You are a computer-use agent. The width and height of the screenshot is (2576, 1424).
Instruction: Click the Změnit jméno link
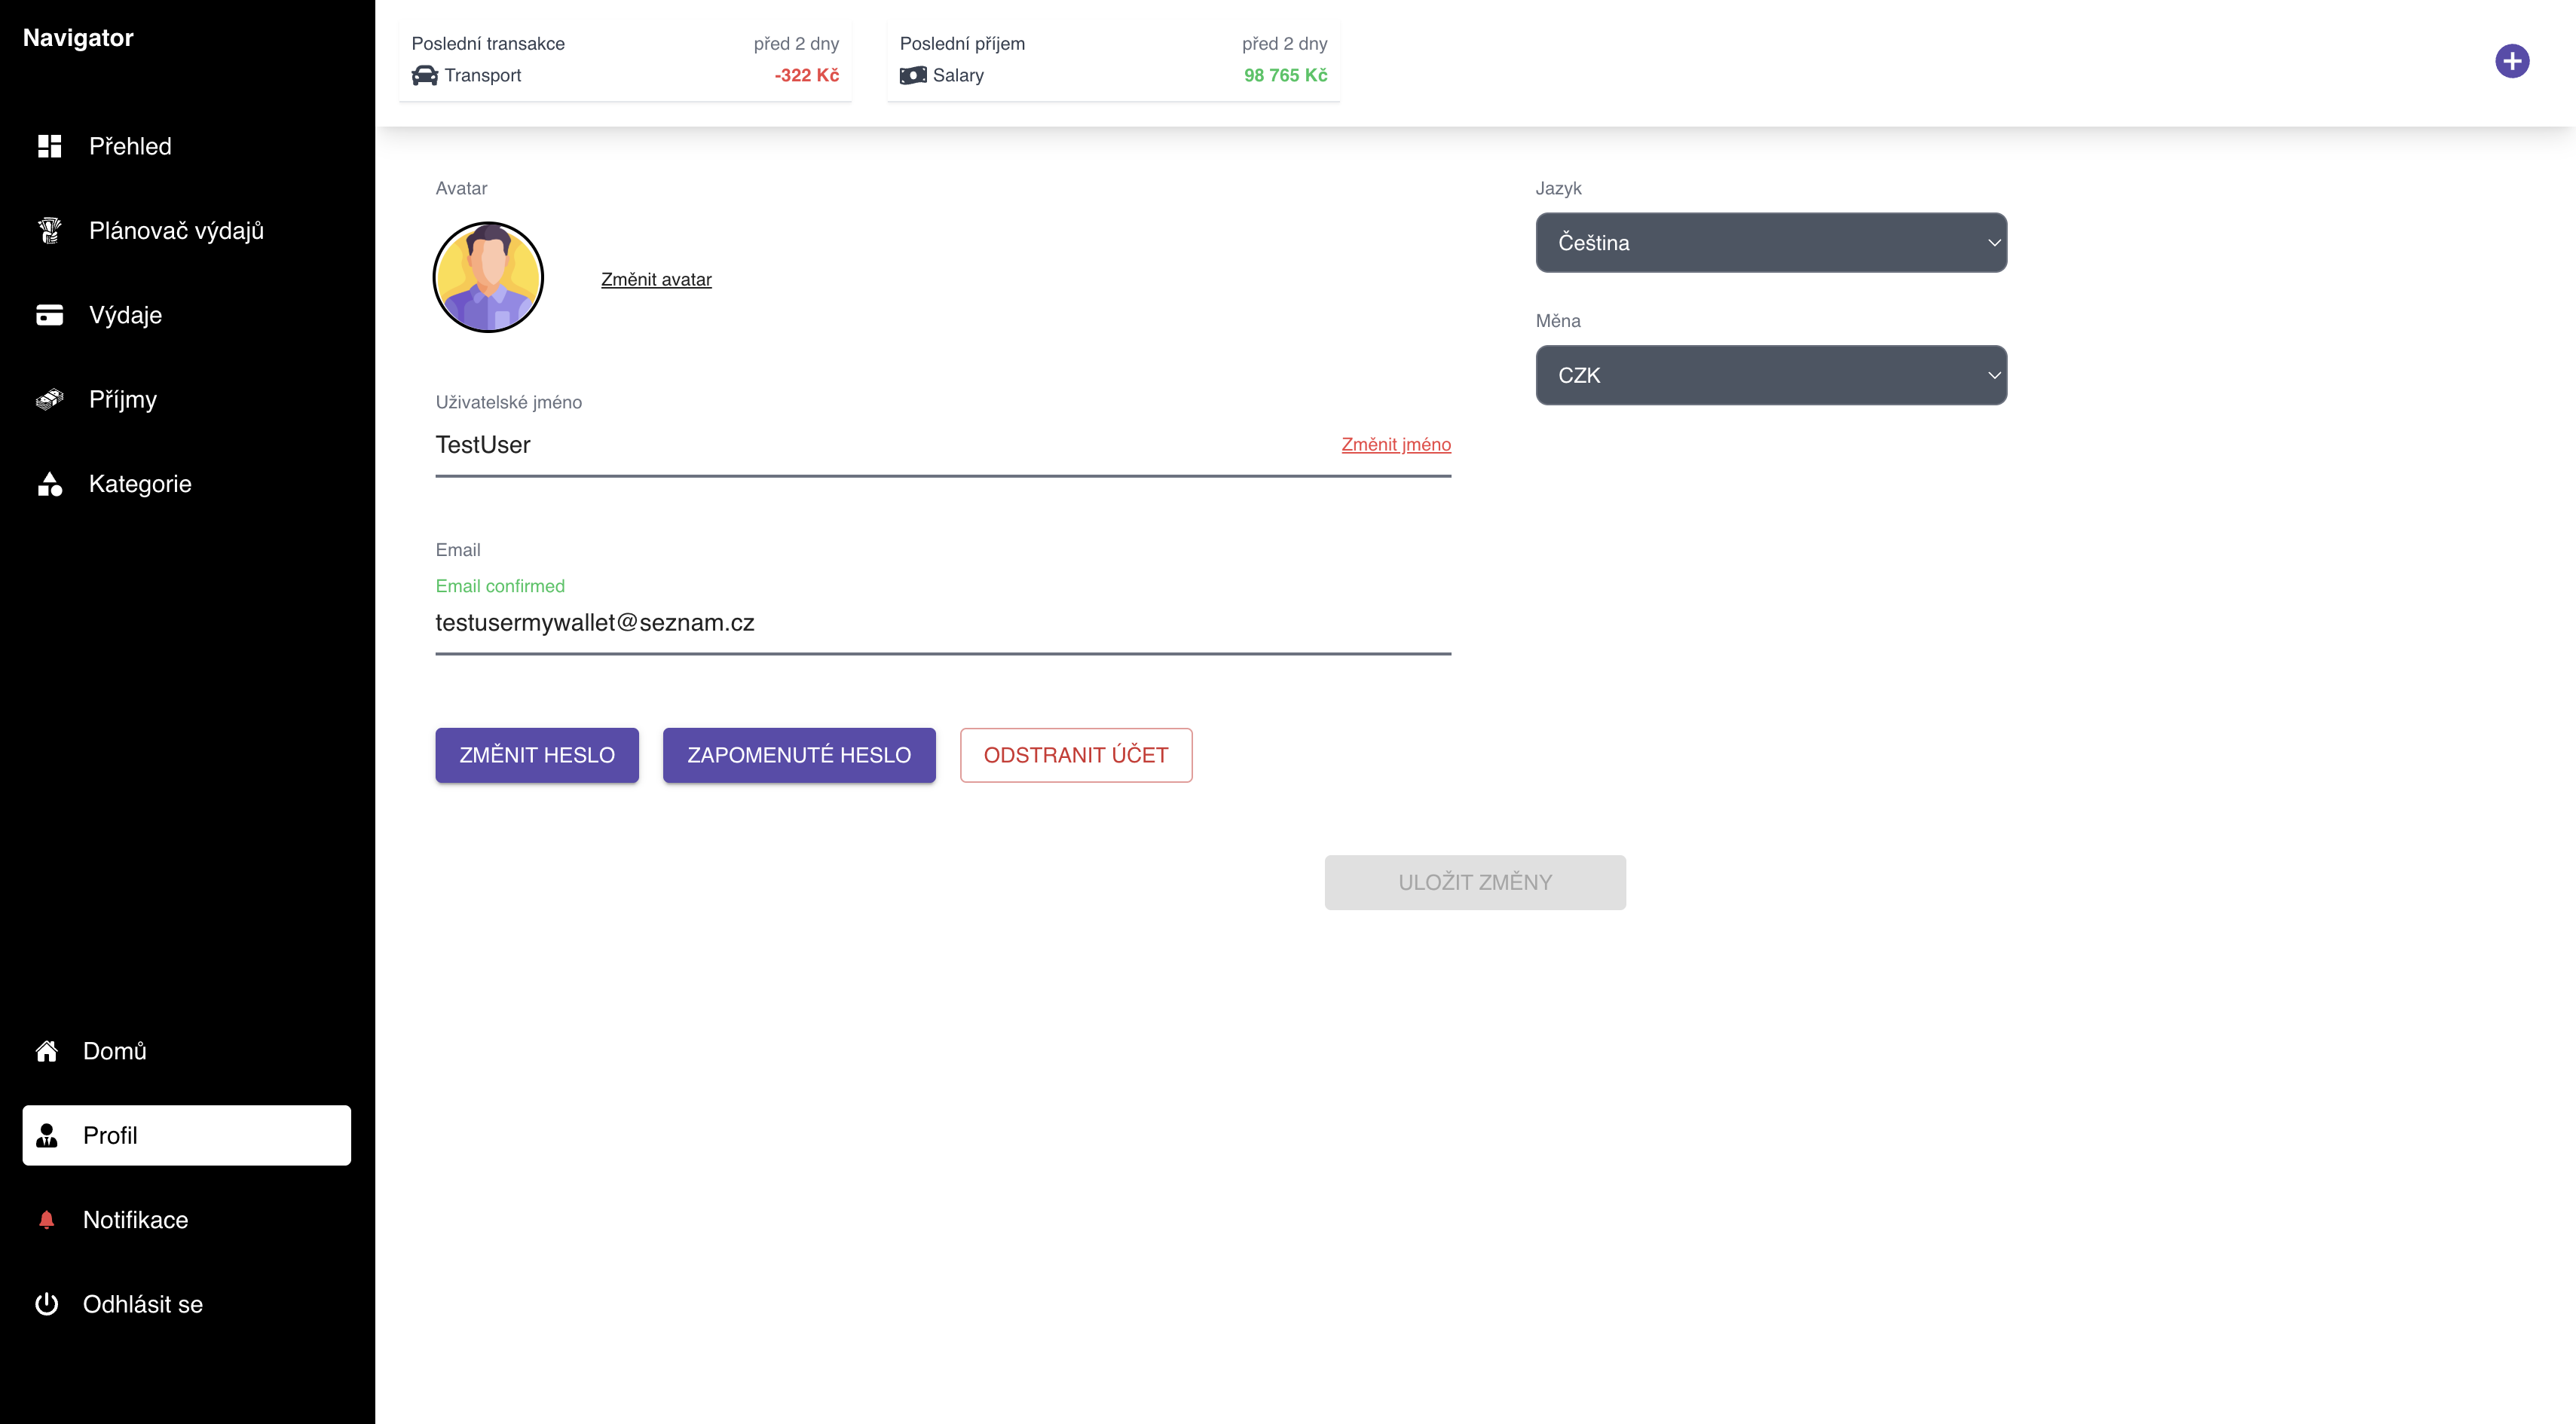1395,445
